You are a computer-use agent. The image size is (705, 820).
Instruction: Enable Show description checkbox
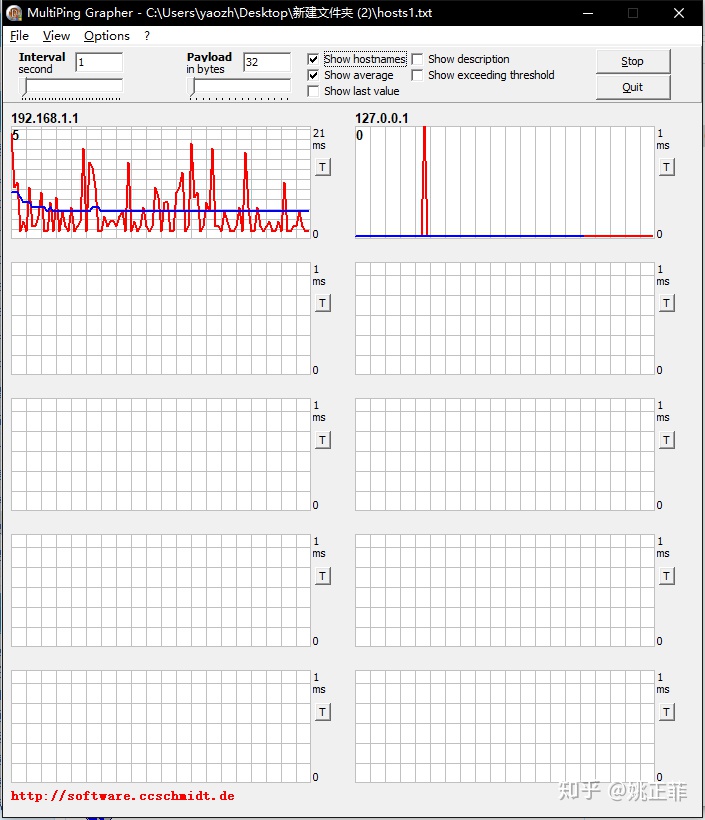click(x=417, y=59)
